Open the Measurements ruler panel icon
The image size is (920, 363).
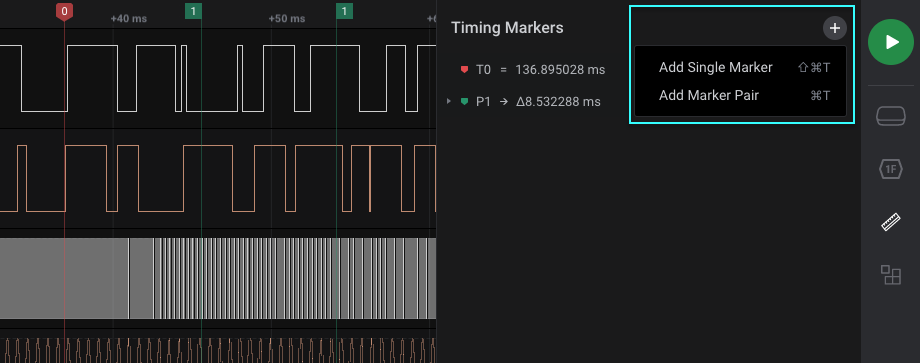(891, 222)
